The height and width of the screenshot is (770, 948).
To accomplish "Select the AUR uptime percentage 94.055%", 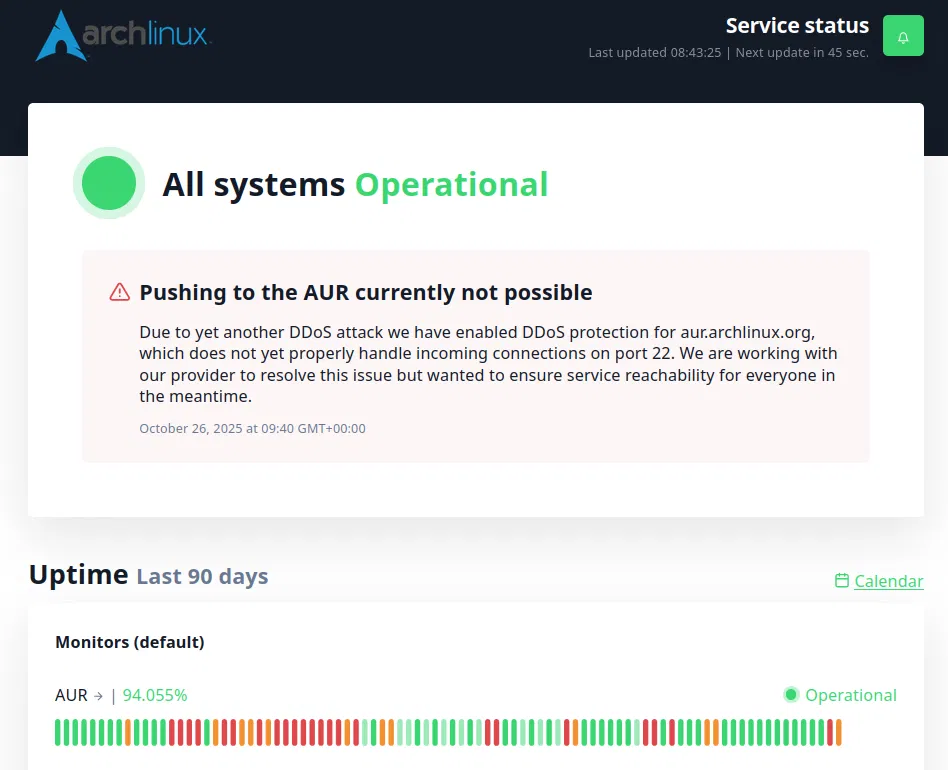I will point(155,695).
